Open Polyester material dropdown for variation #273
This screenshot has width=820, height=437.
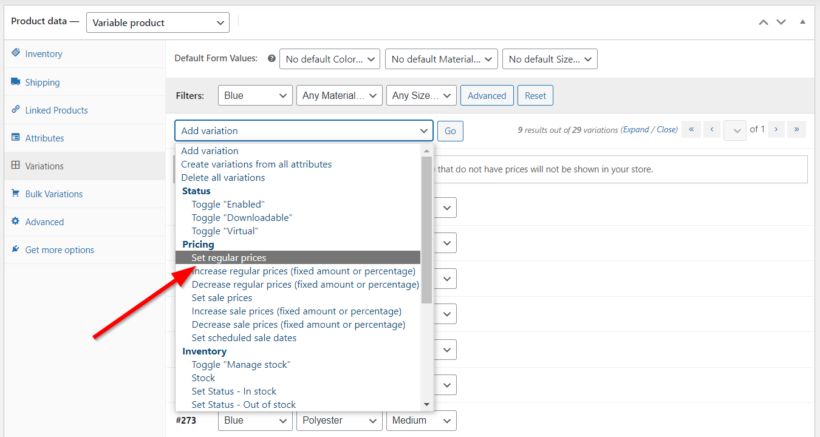(339, 420)
